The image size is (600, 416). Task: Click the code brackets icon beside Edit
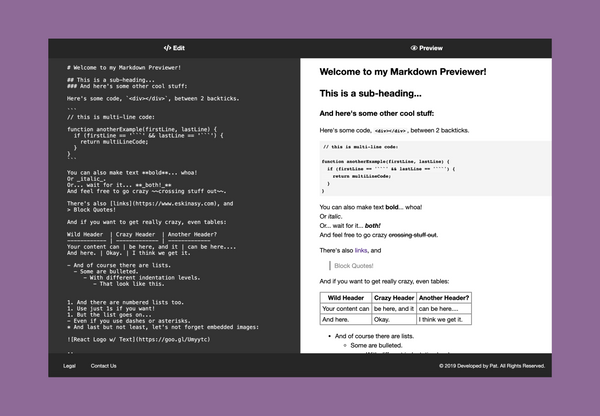point(167,48)
